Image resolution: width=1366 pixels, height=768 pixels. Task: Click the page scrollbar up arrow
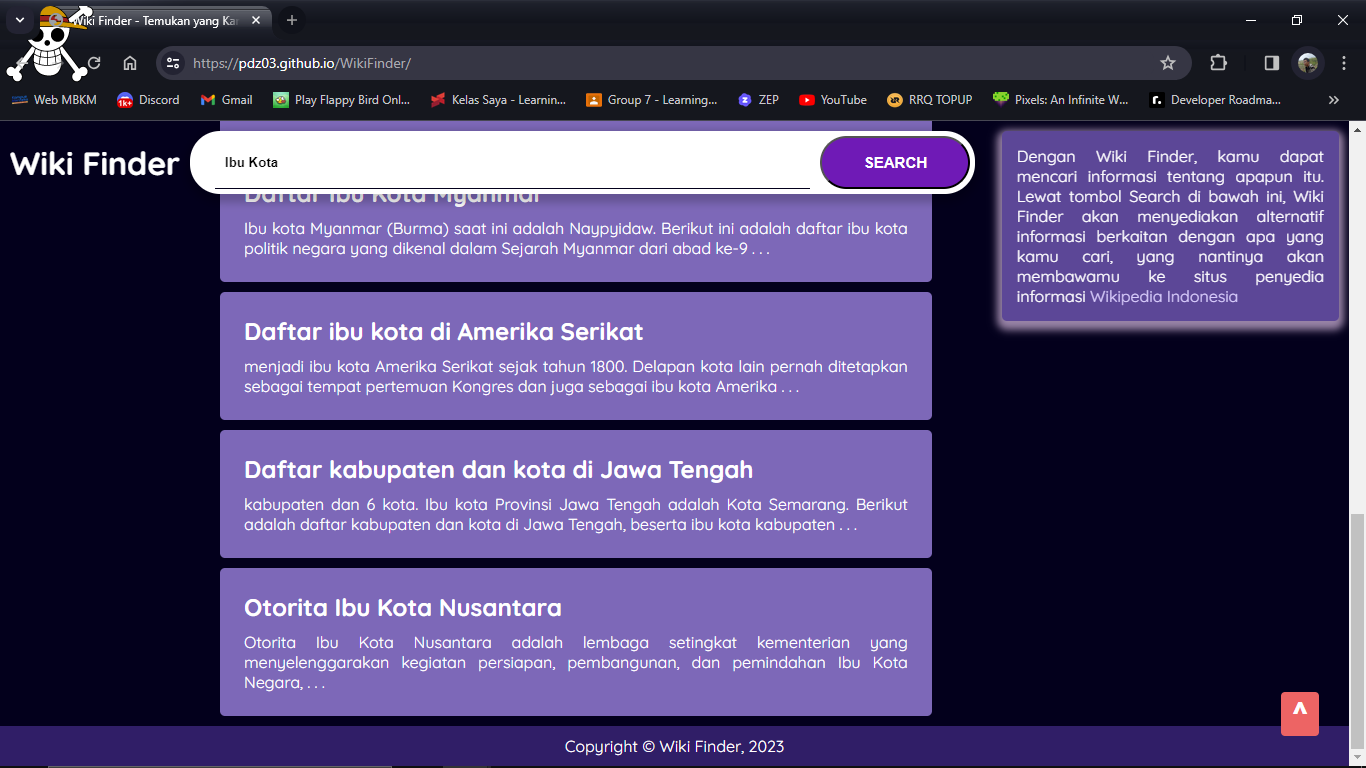(x=1357, y=131)
